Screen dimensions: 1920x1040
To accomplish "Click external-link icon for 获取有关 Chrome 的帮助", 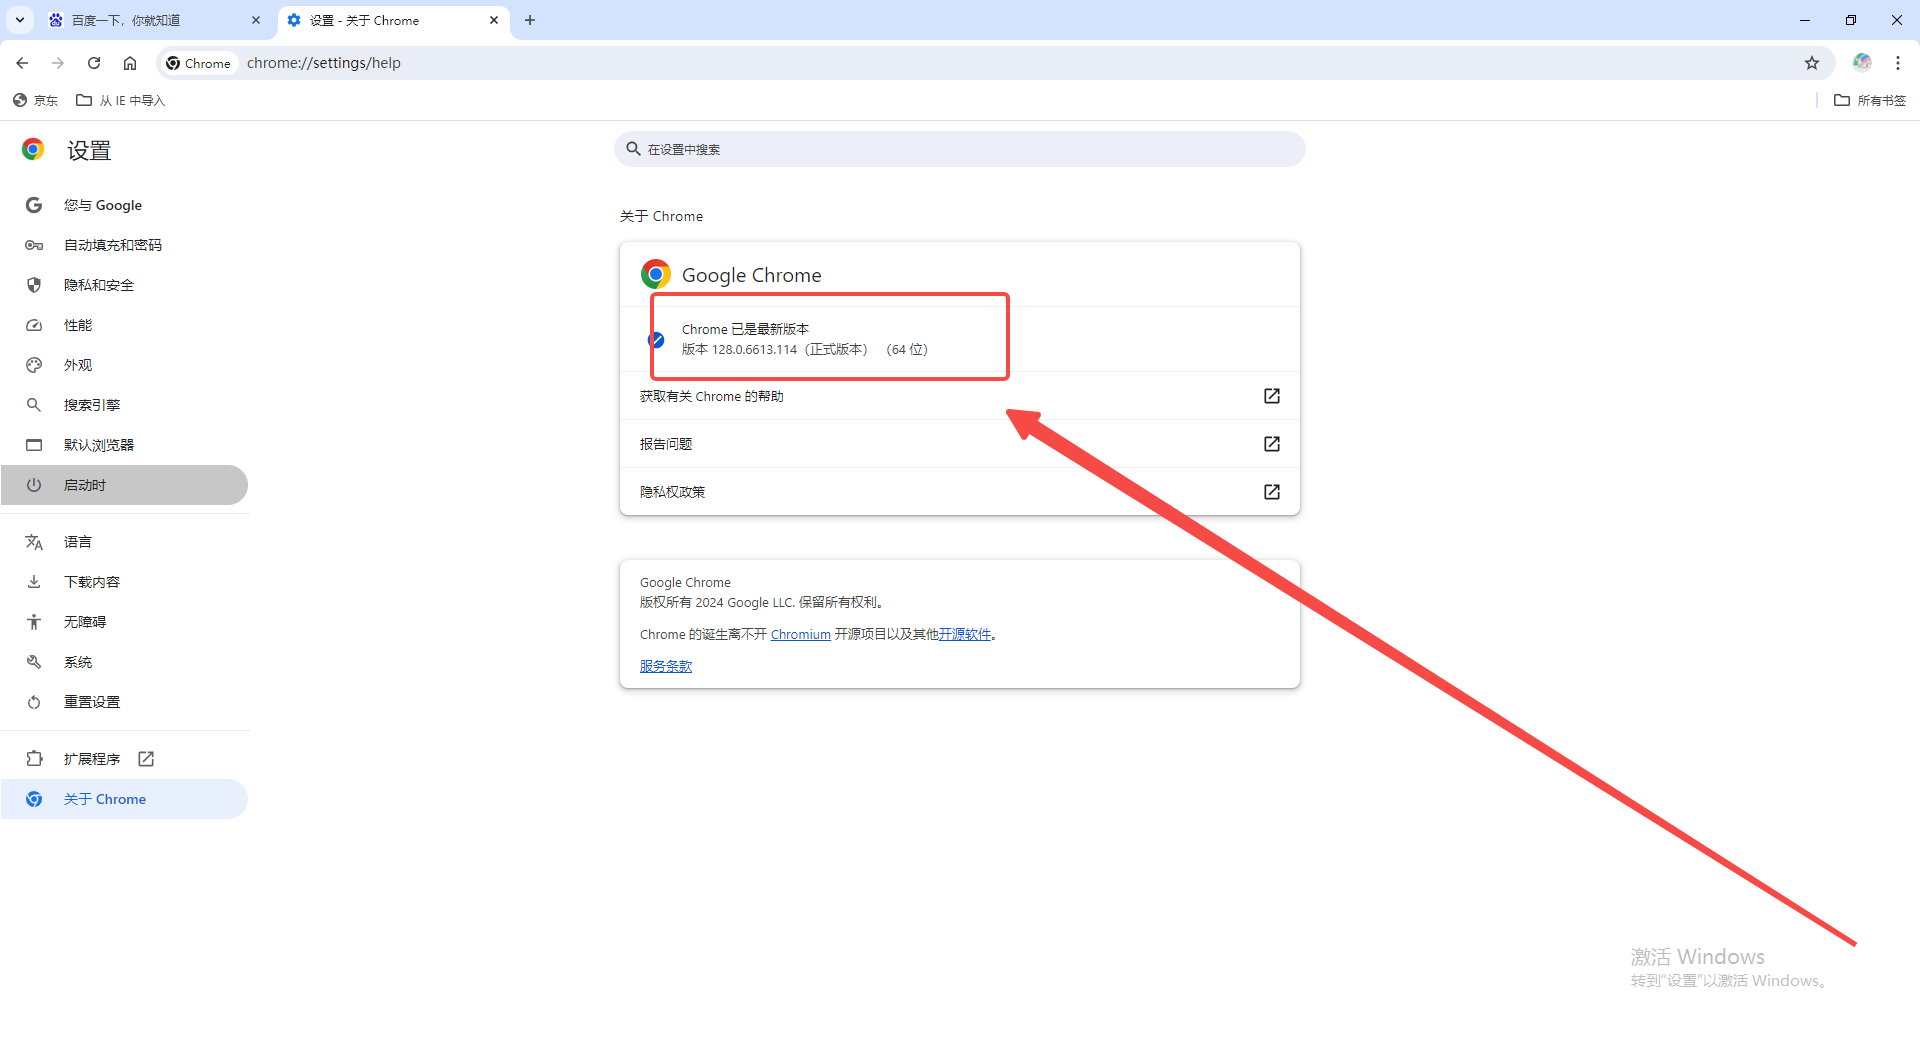I will 1272,396.
